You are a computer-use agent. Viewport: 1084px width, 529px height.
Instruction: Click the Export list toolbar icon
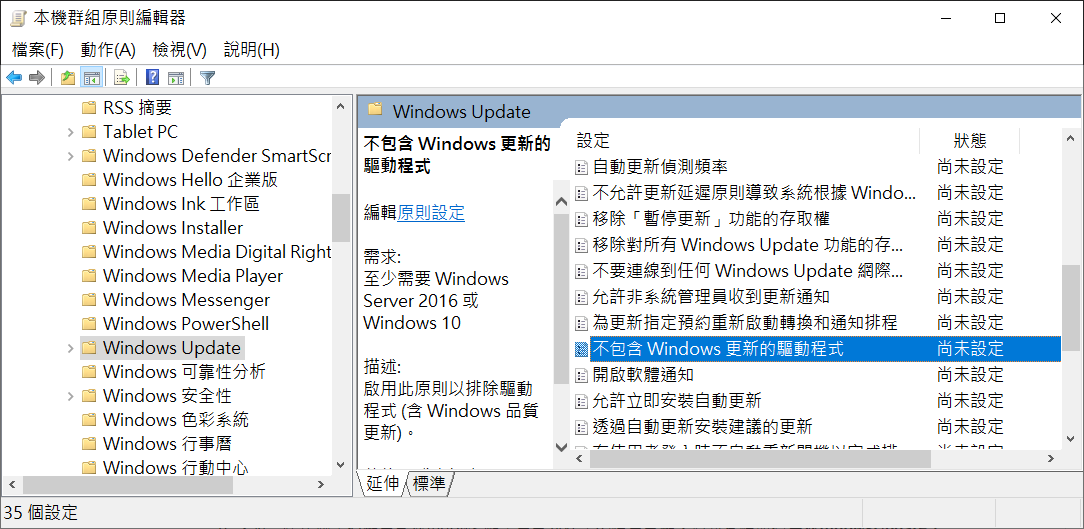click(x=122, y=77)
